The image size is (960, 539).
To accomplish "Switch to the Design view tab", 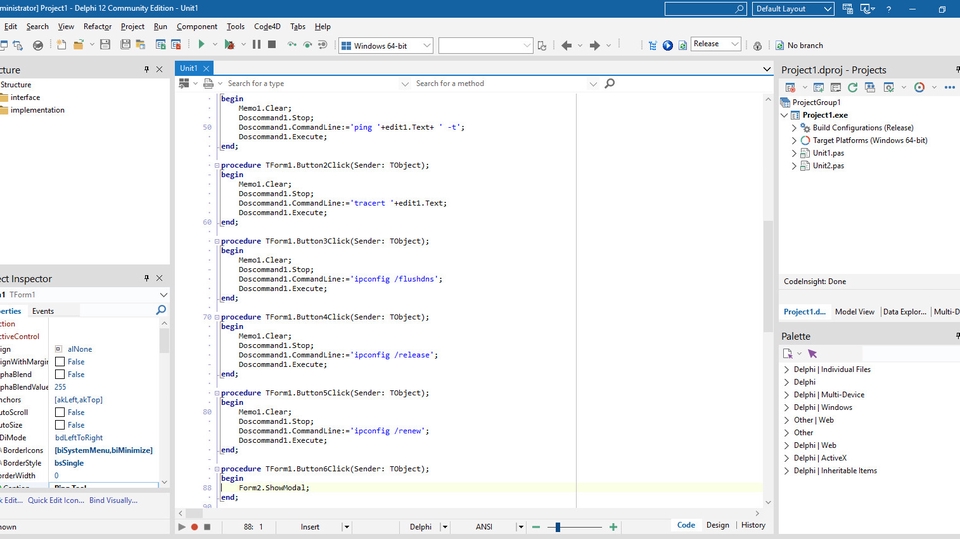I will pos(718,525).
